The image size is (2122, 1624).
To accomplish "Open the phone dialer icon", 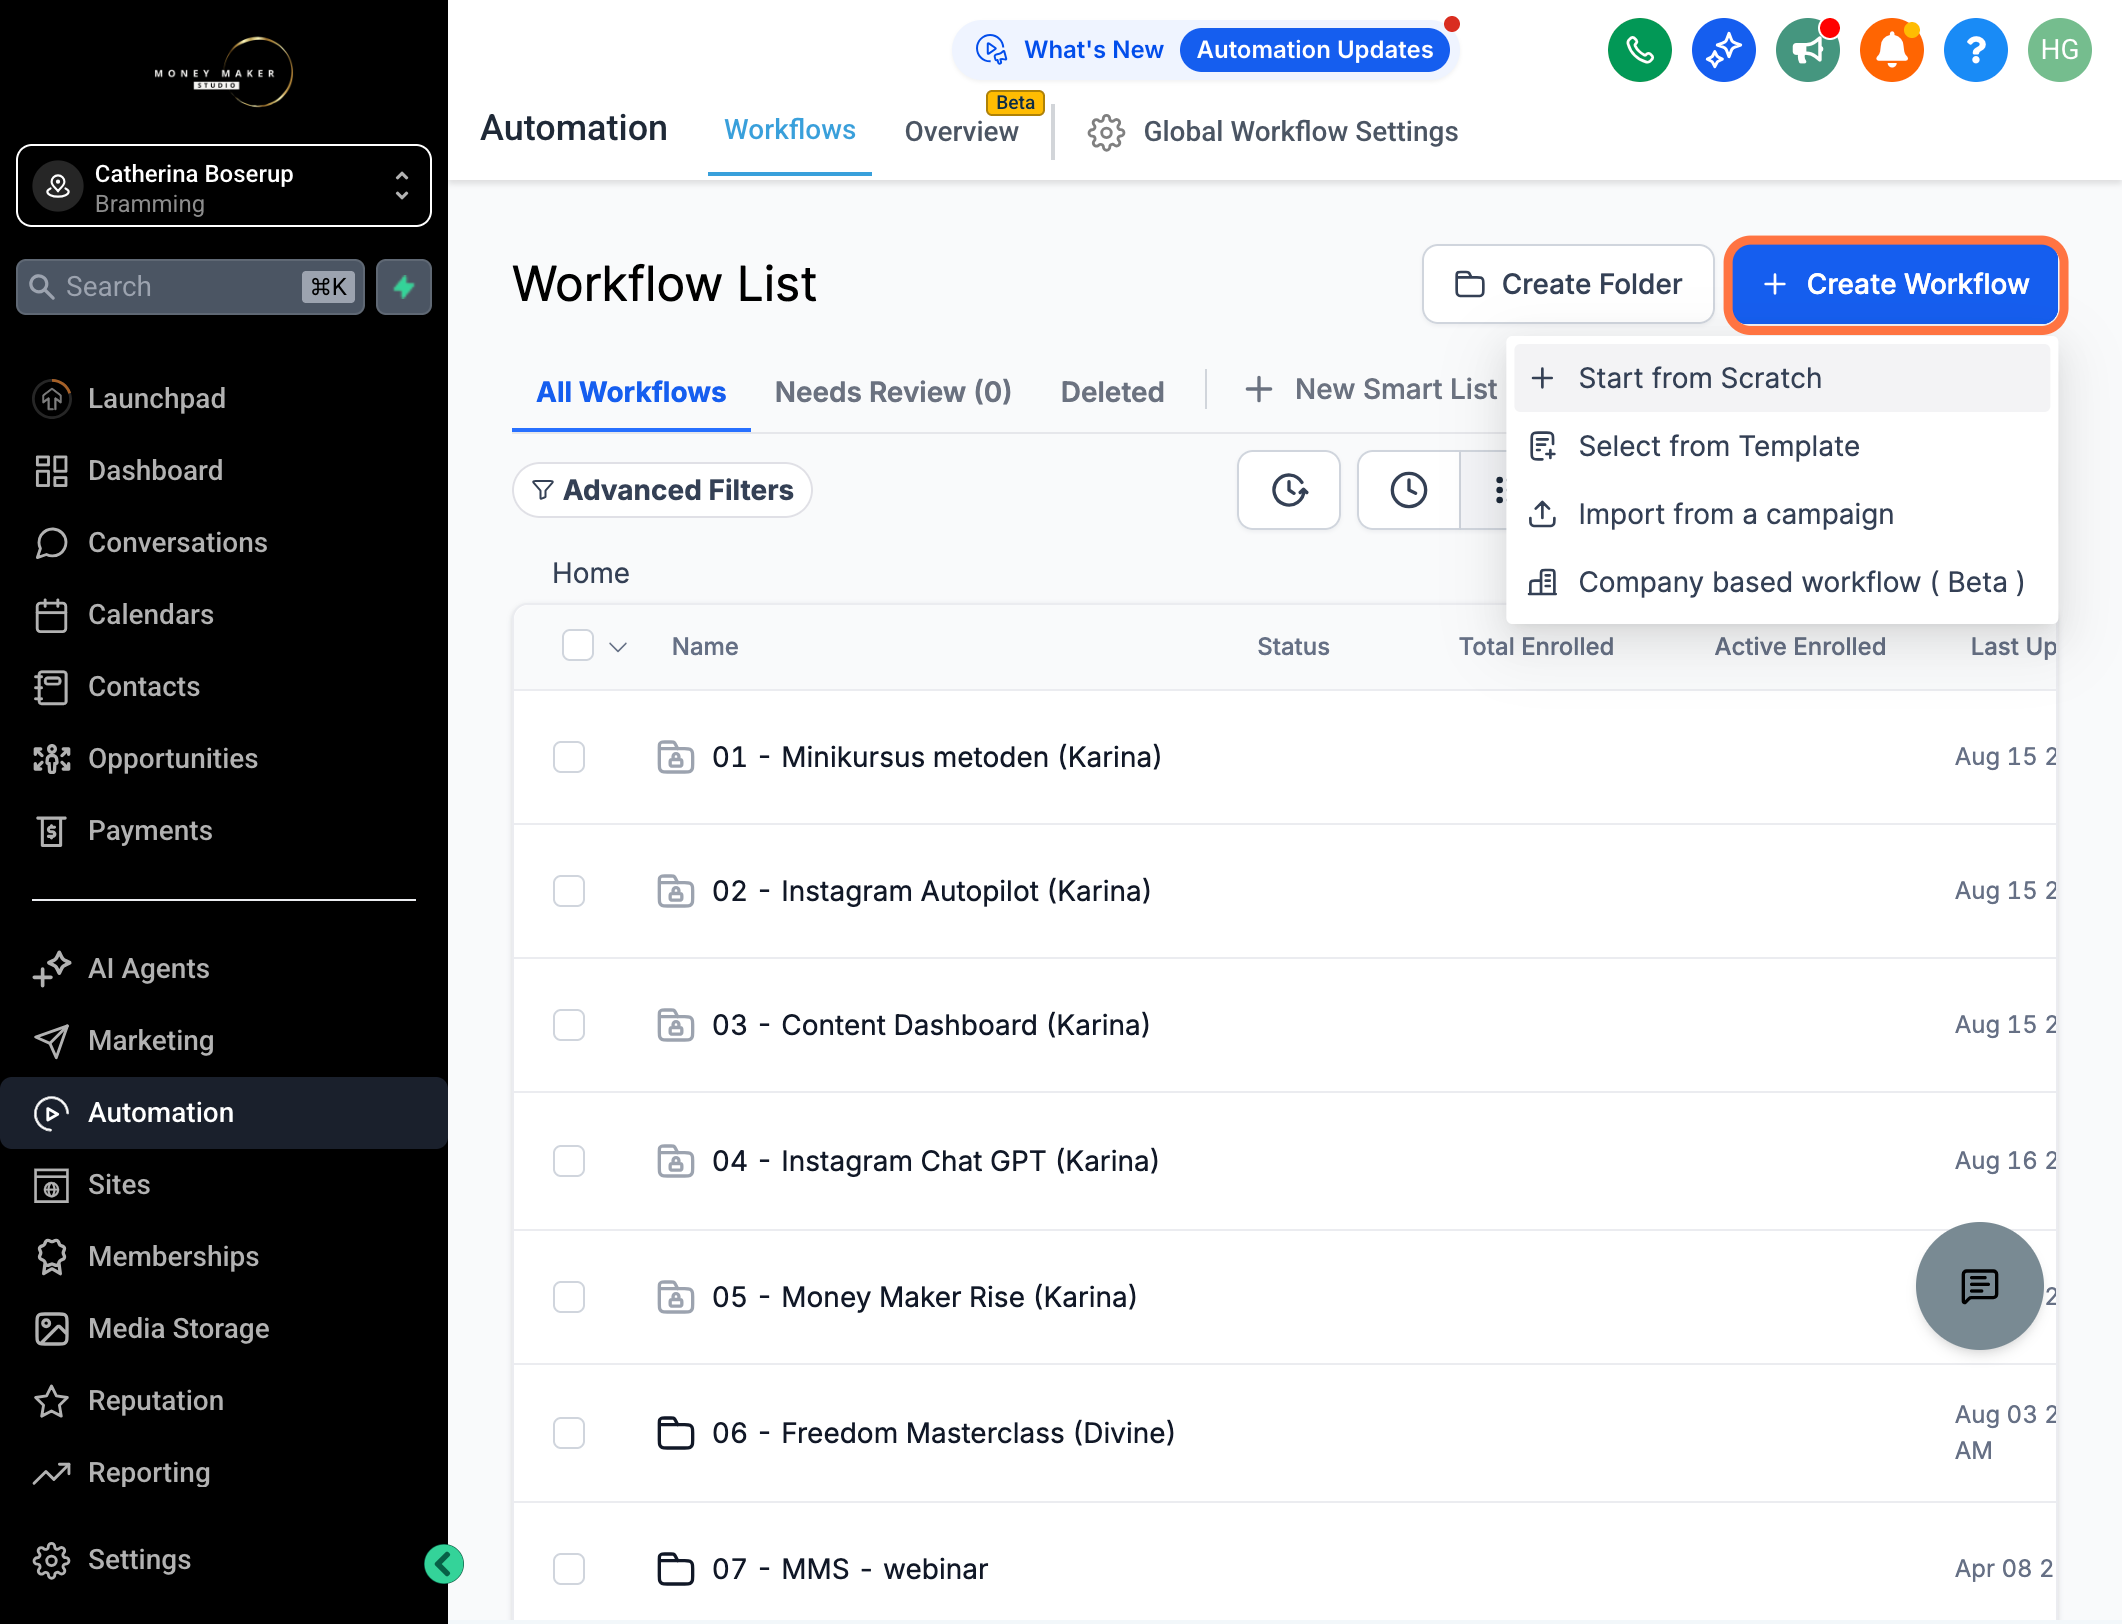I will [x=1639, y=50].
